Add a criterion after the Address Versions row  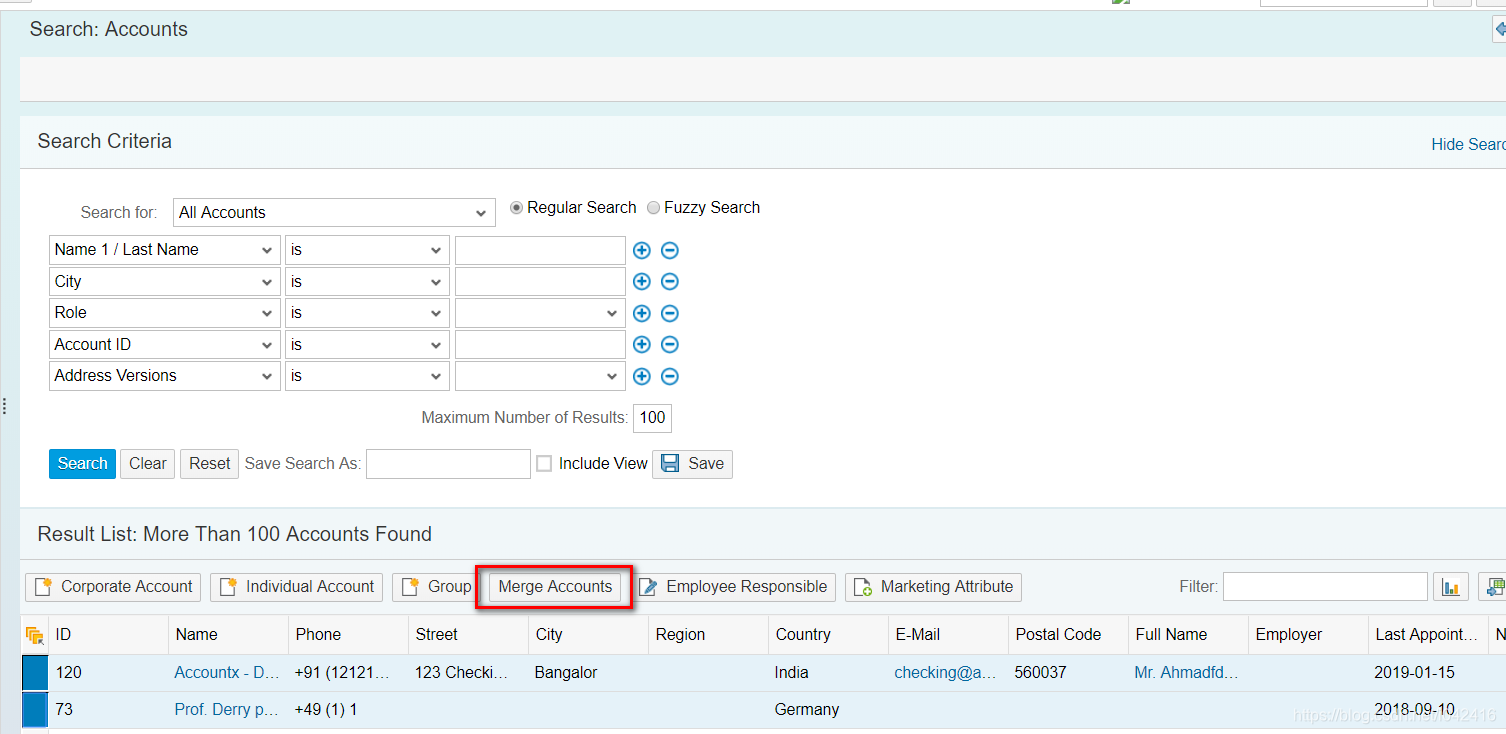pyautogui.click(x=642, y=376)
